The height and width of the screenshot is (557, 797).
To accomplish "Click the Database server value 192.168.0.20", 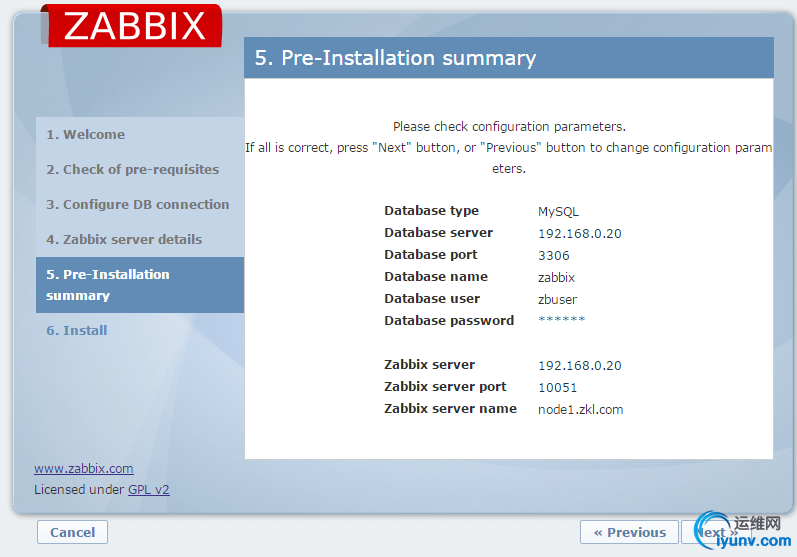I will click(x=579, y=233).
